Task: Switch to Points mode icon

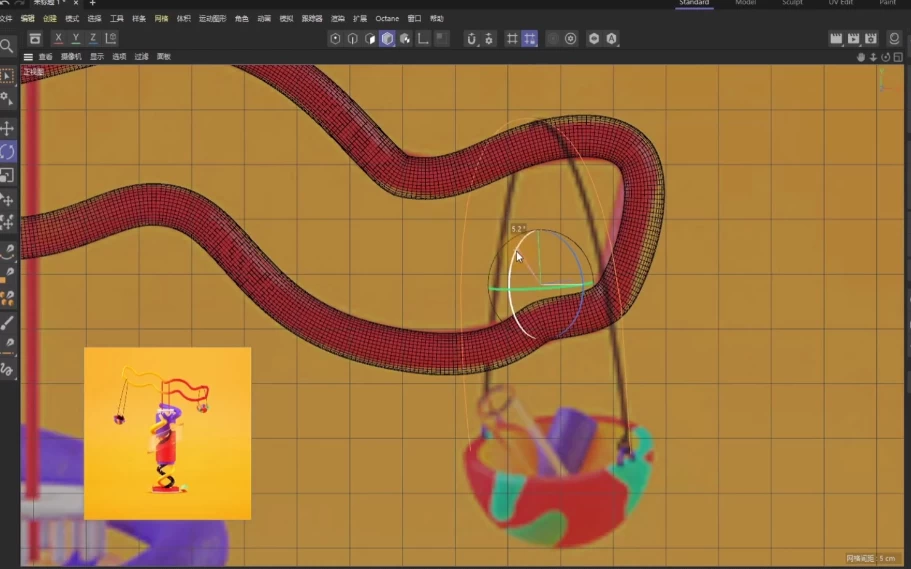Action: tap(335, 39)
